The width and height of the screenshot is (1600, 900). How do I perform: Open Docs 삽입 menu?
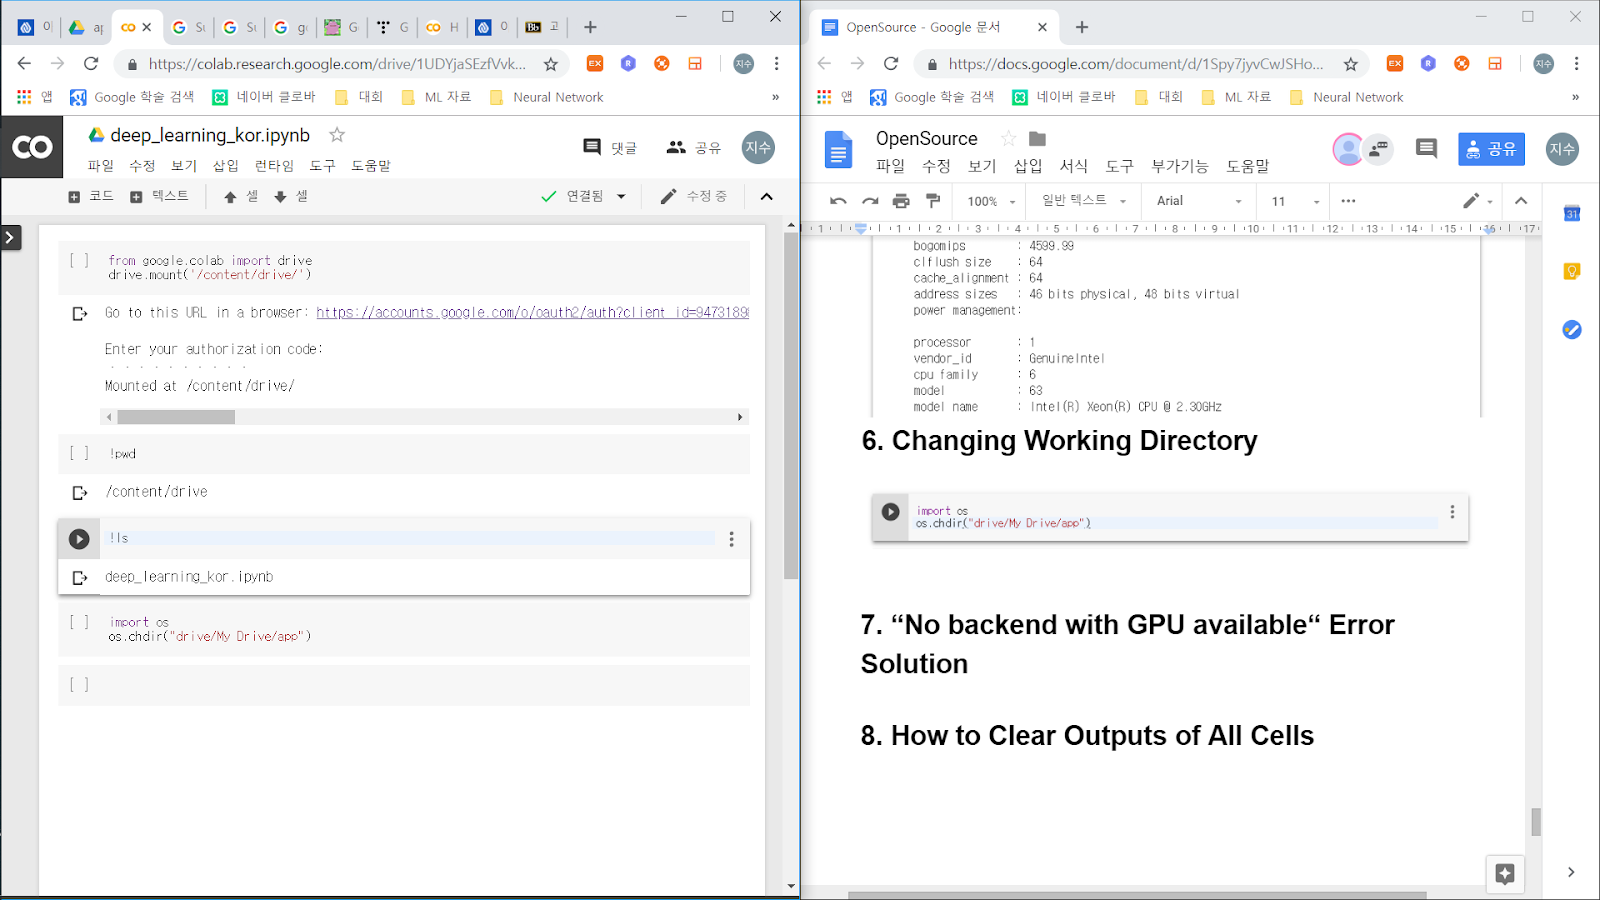[x=1028, y=166]
